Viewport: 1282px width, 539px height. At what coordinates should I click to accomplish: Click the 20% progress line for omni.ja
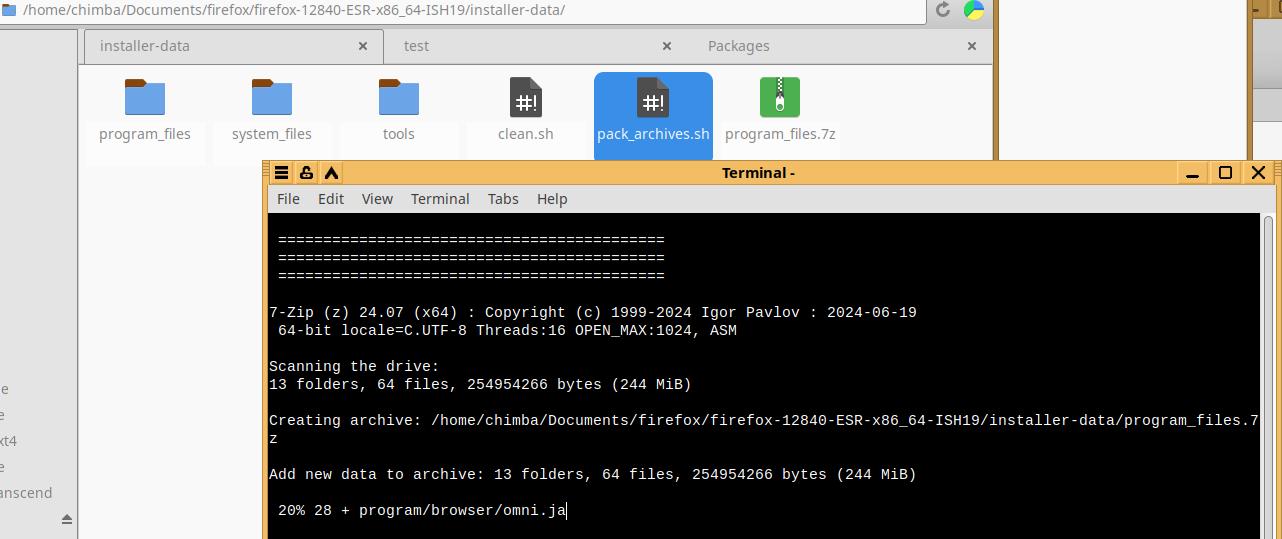(422, 510)
